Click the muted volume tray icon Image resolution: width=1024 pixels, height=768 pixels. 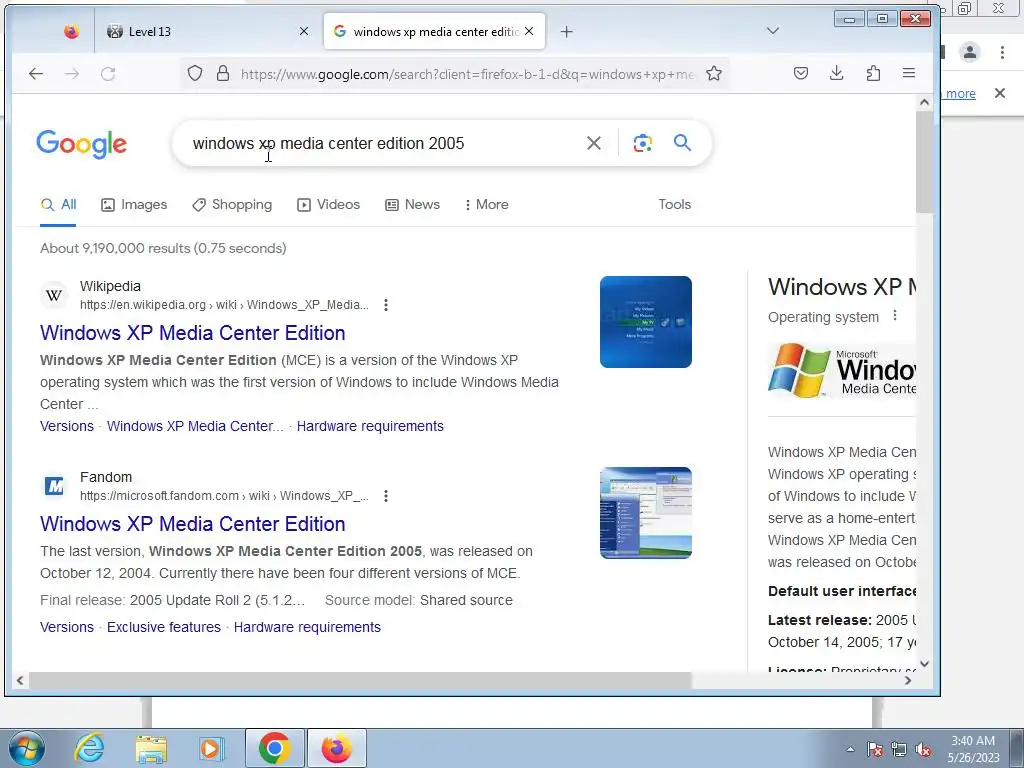[x=923, y=749]
